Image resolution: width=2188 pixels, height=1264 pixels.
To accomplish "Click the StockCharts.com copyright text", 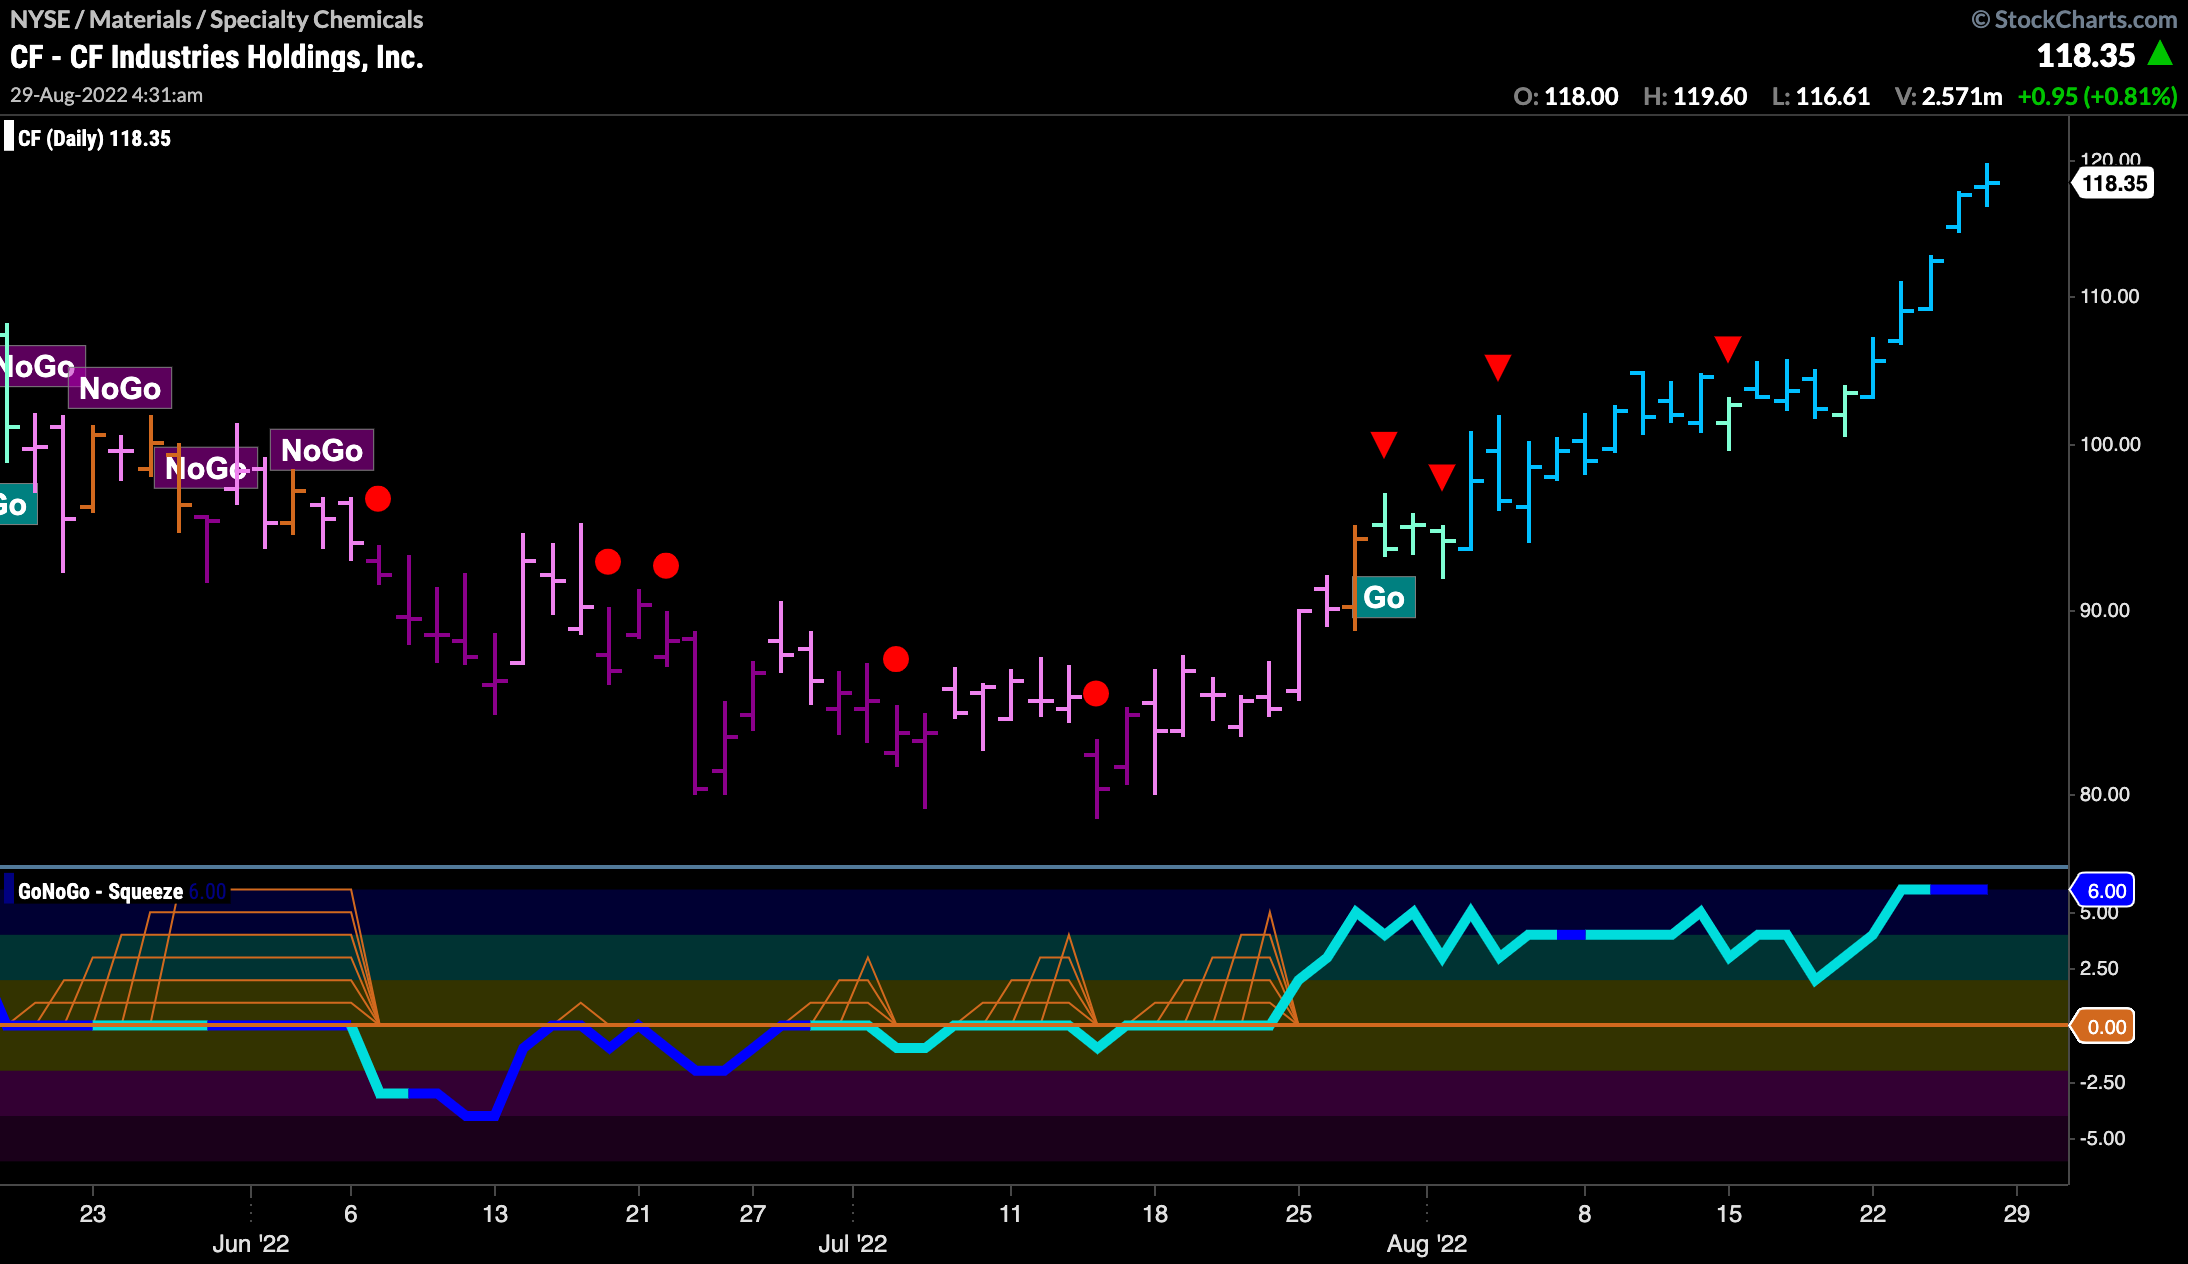I will pos(2074,20).
